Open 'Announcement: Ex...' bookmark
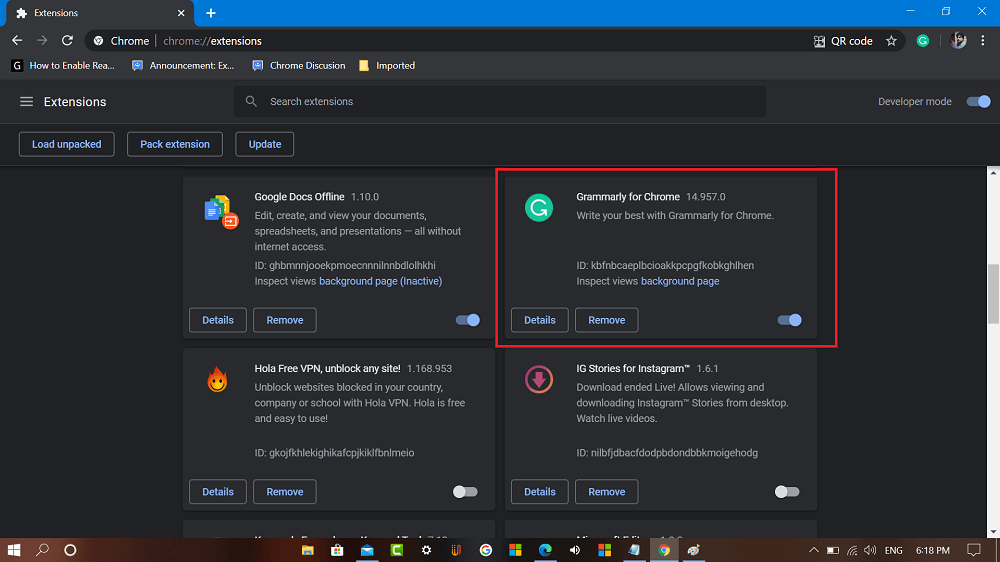The width and height of the screenshot is (1000, 562). click(182, 66)
